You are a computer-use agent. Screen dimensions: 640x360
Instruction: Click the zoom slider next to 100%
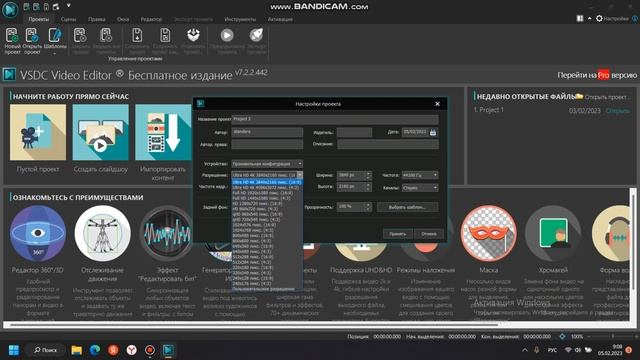click(612, 336)
